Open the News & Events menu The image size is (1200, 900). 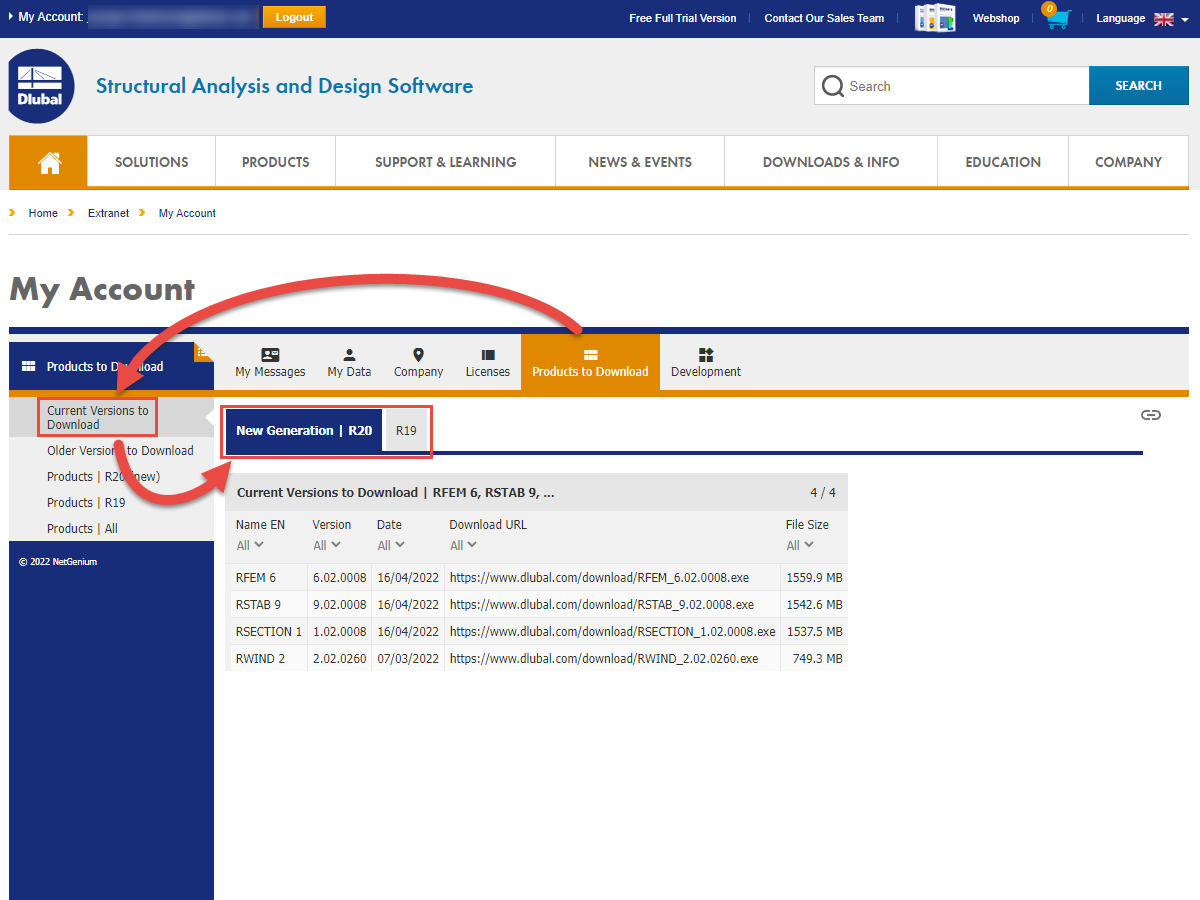coord(640,162)
